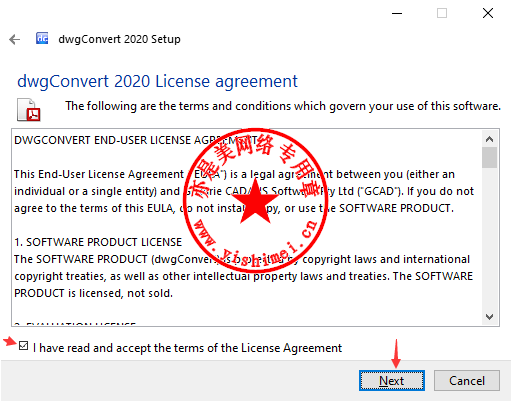The height and width of the screenshot is (402, 512).
Task: Uncheck the accept License Agreement checkbox
Action: click(23, 346)
